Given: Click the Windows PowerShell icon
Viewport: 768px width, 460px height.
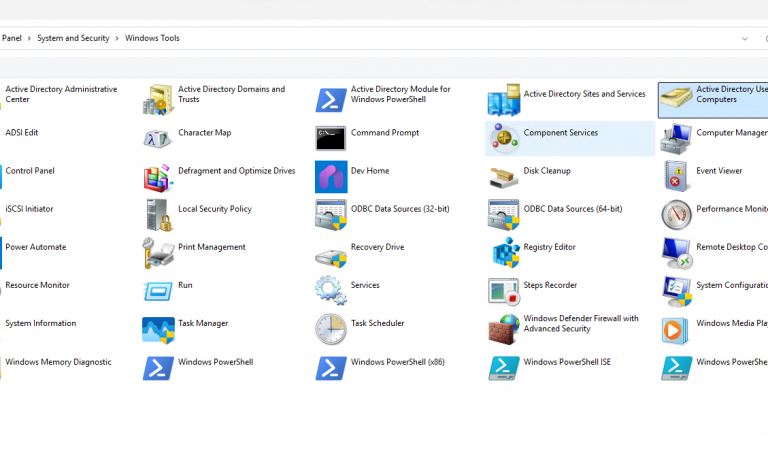Looking at the screenshot, I should 158,368.
